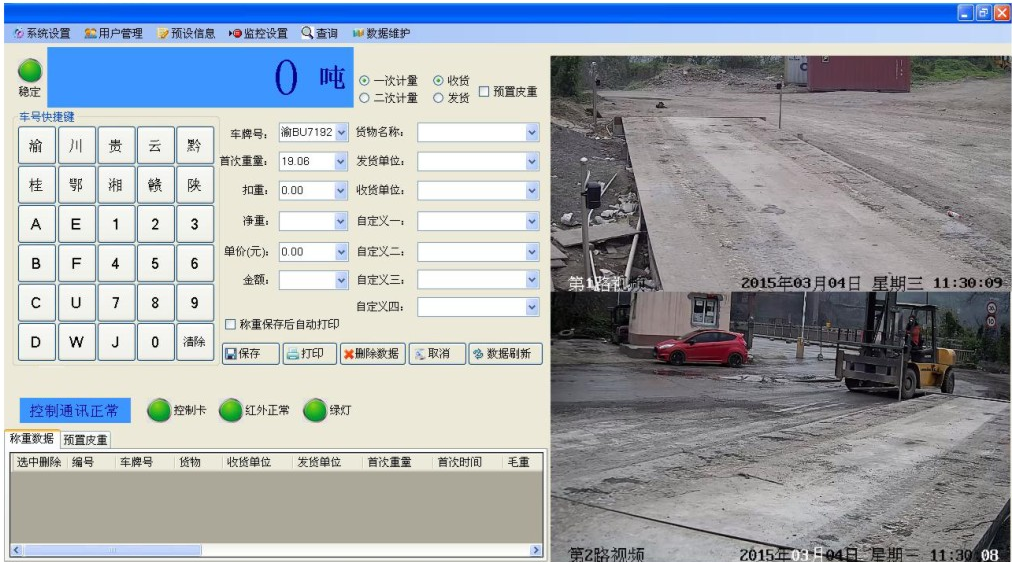This screenshot has width=1012, height=562.
Task: Switch to the 预置皮重 tab
Action: point(85,439)
